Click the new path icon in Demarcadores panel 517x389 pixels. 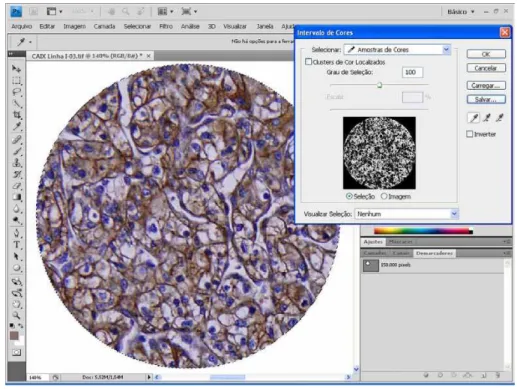484,375
